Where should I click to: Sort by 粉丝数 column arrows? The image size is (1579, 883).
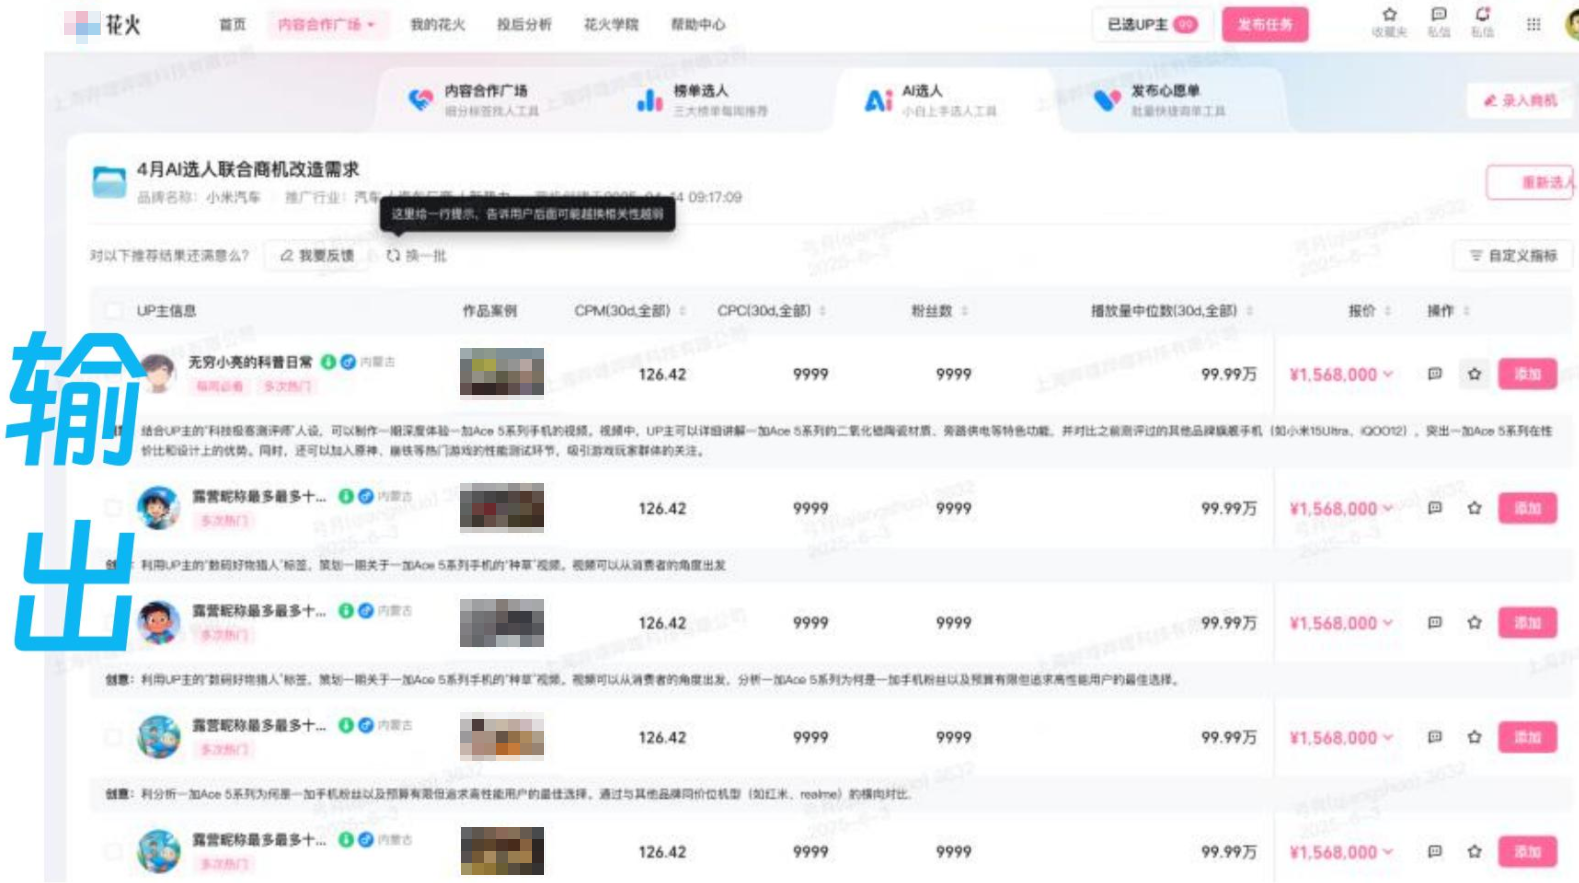click(964, 311)
